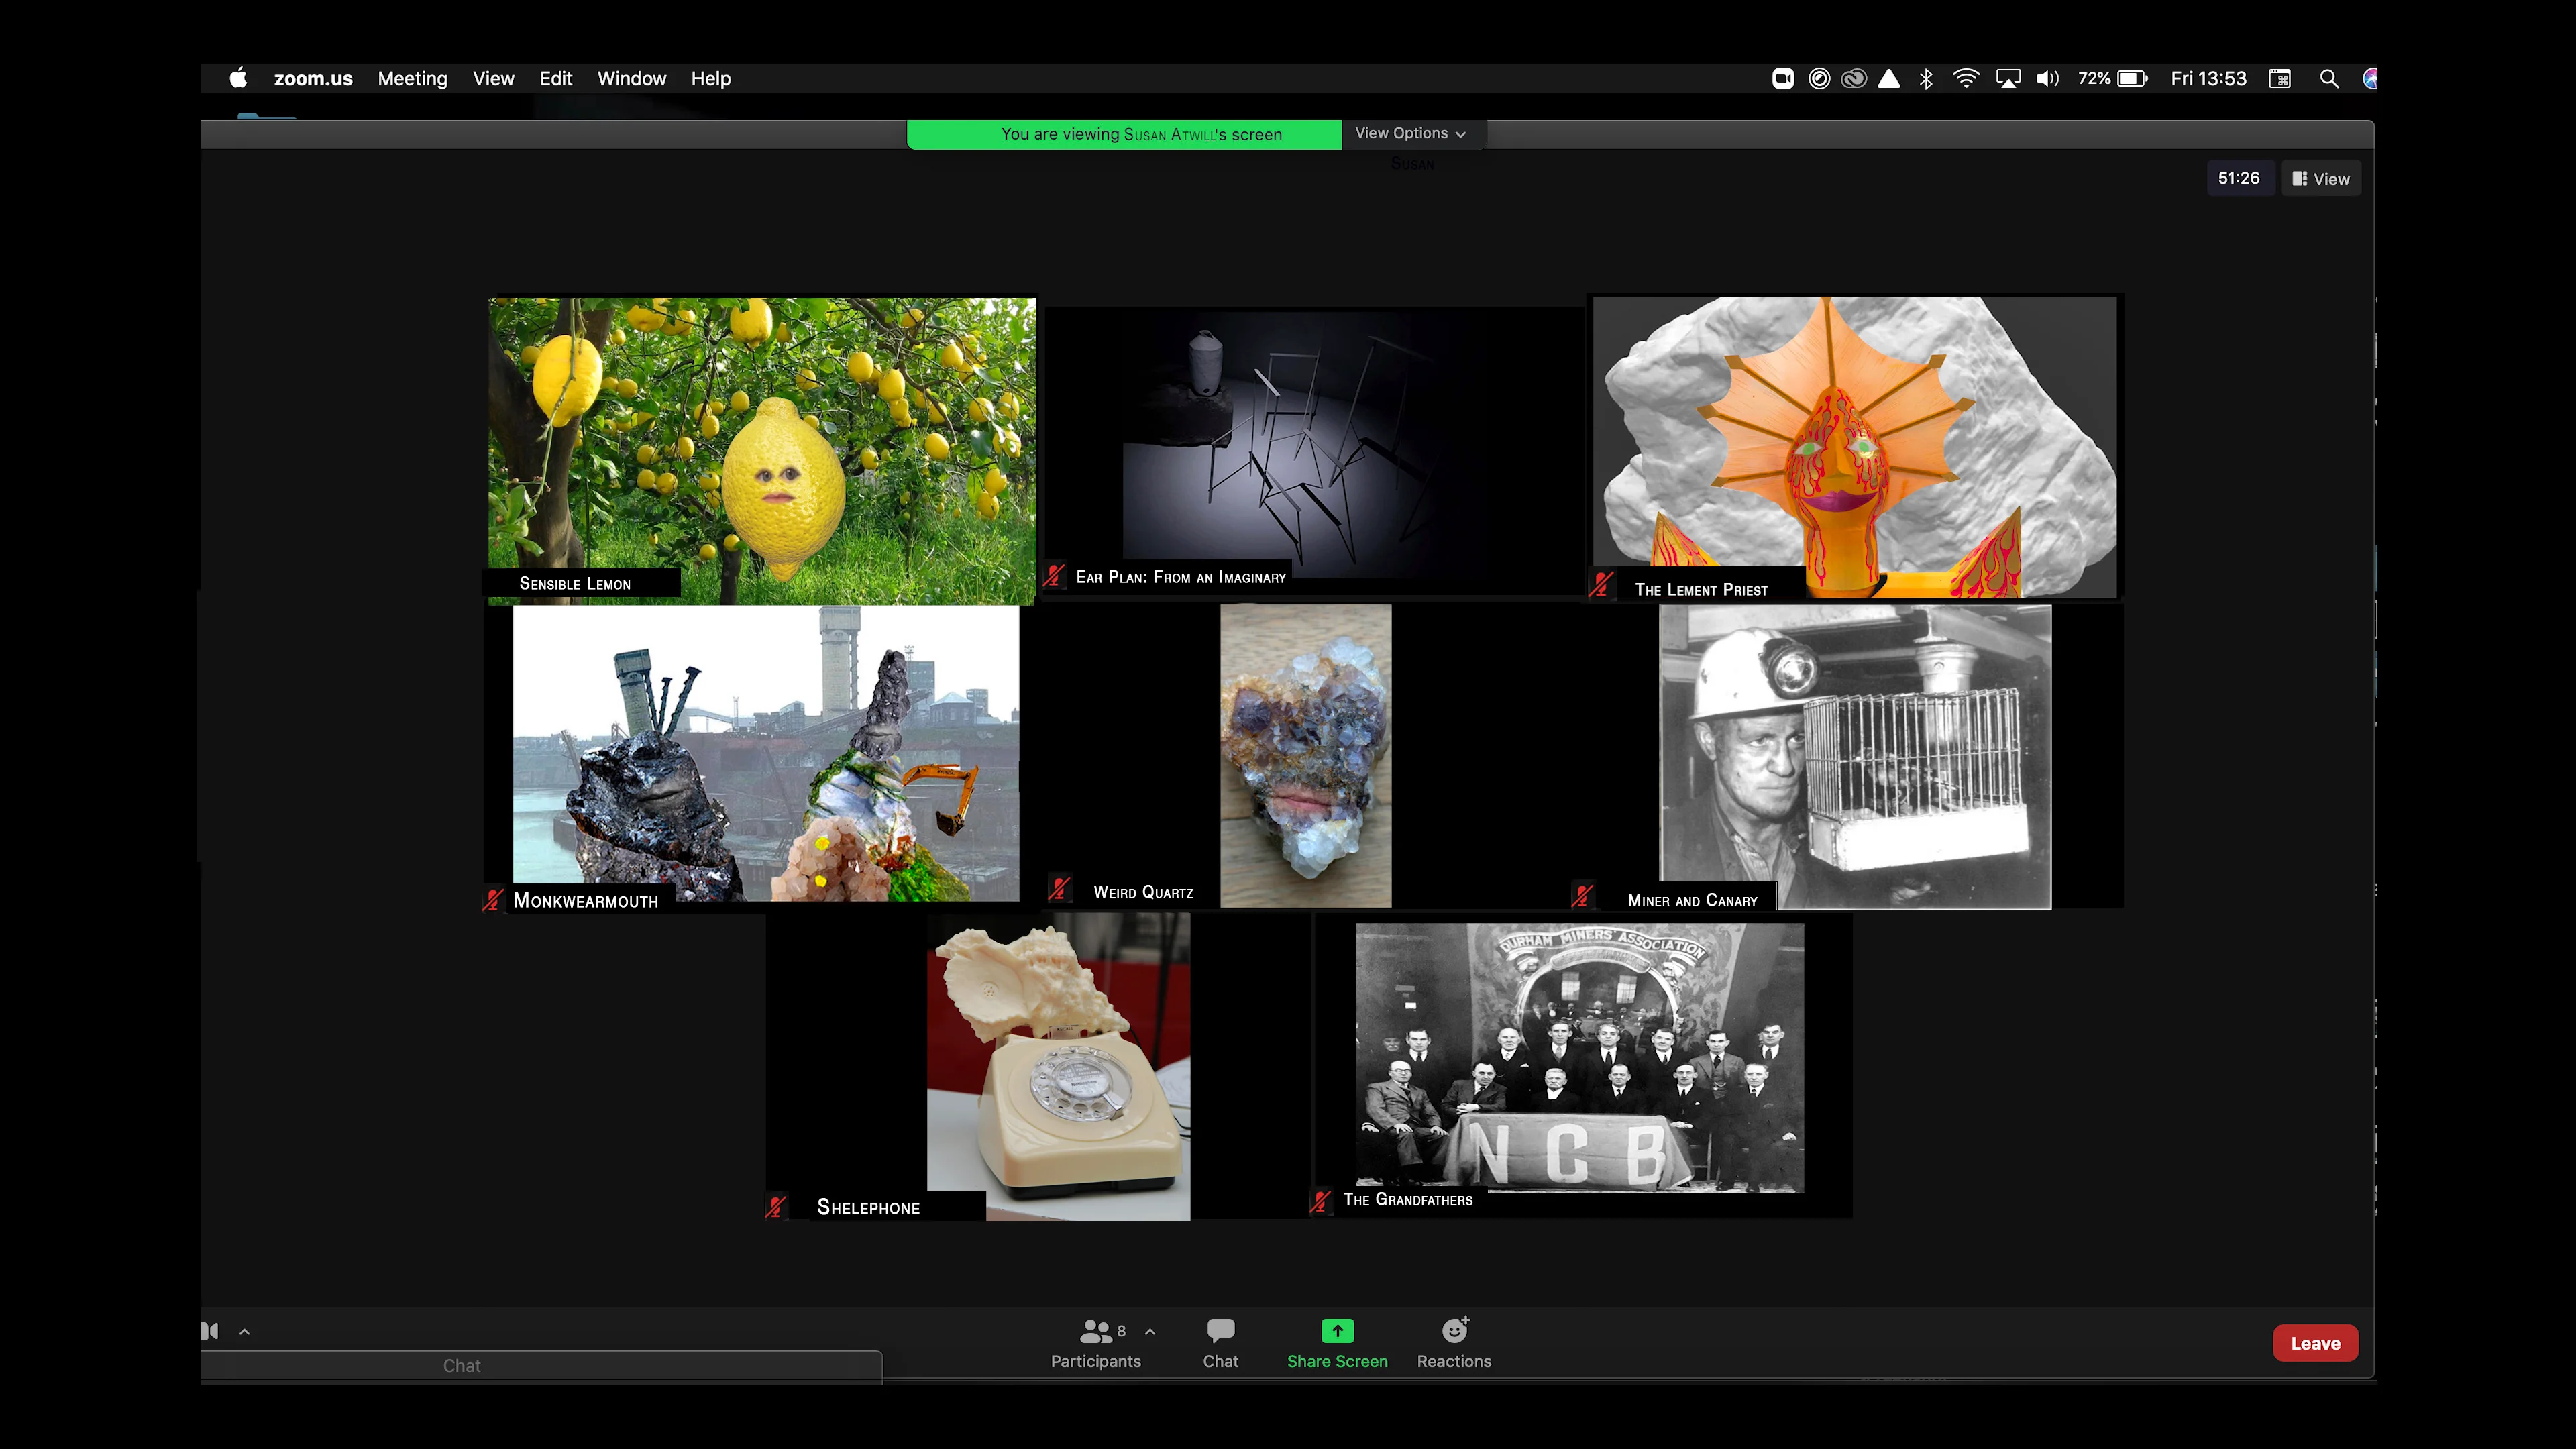Expand the View Options dropdown
2576x1449 pixels.
click(x=1410, y=134)
